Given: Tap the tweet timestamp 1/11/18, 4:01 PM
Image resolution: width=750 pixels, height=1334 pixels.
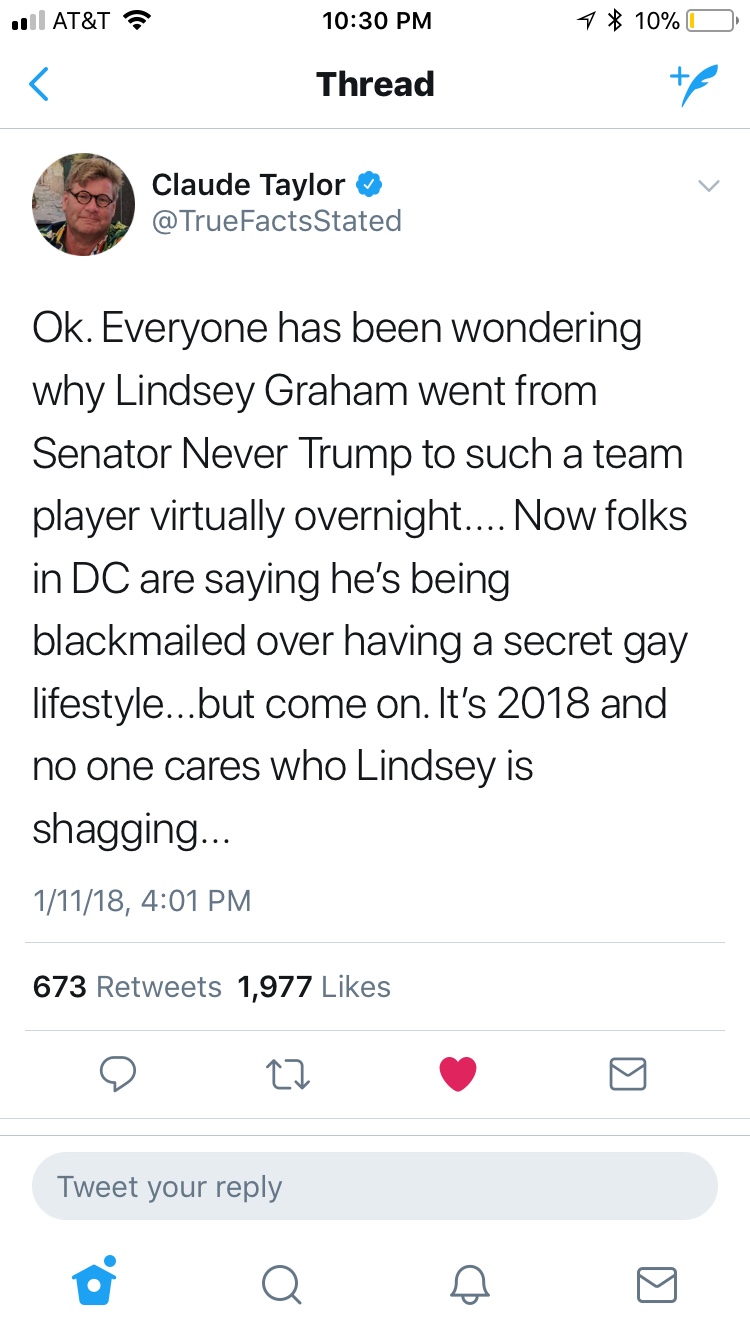Looking at the screenshot, I should 141,900.
